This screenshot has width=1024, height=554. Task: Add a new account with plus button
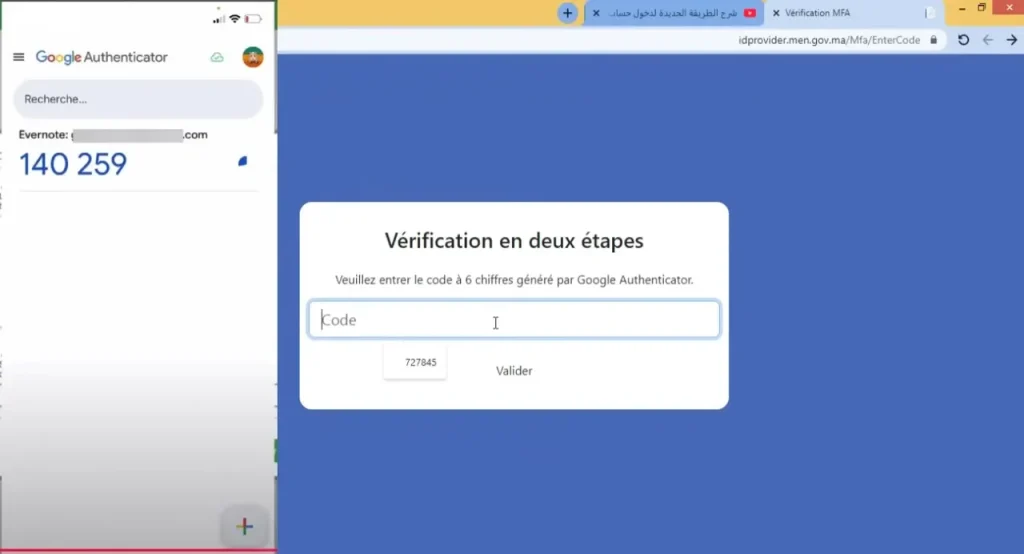(244, 526)
